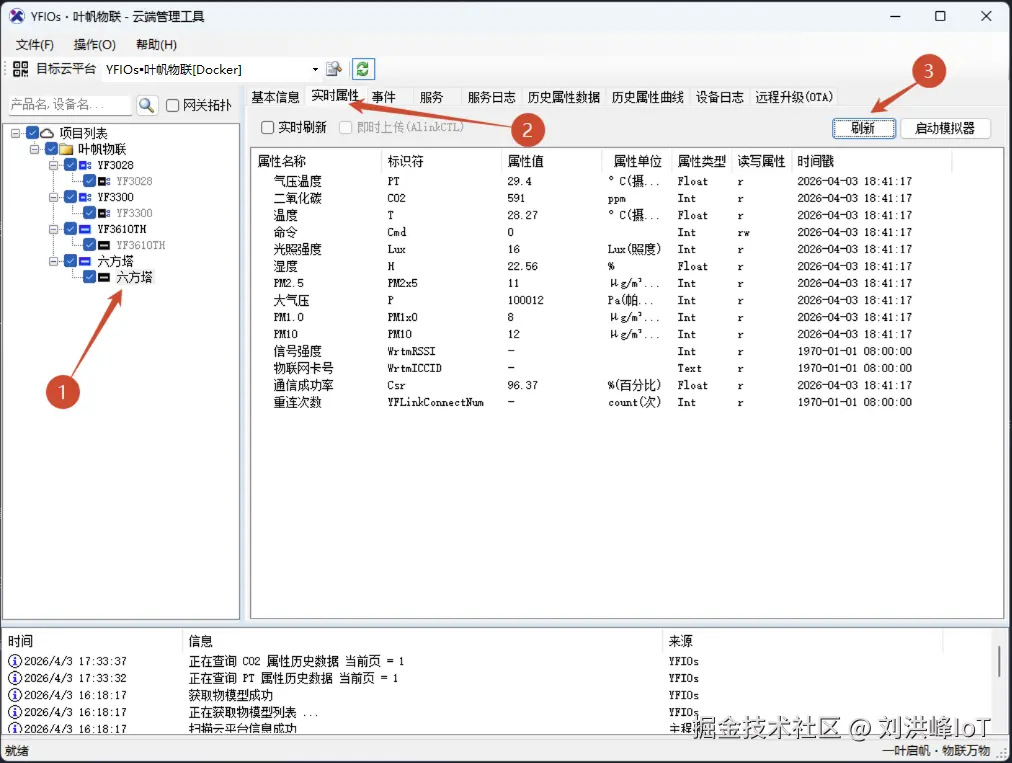Click the cloud icon beside 项目列表
This screenshot has height=763, width=1012.
point(46,133)
